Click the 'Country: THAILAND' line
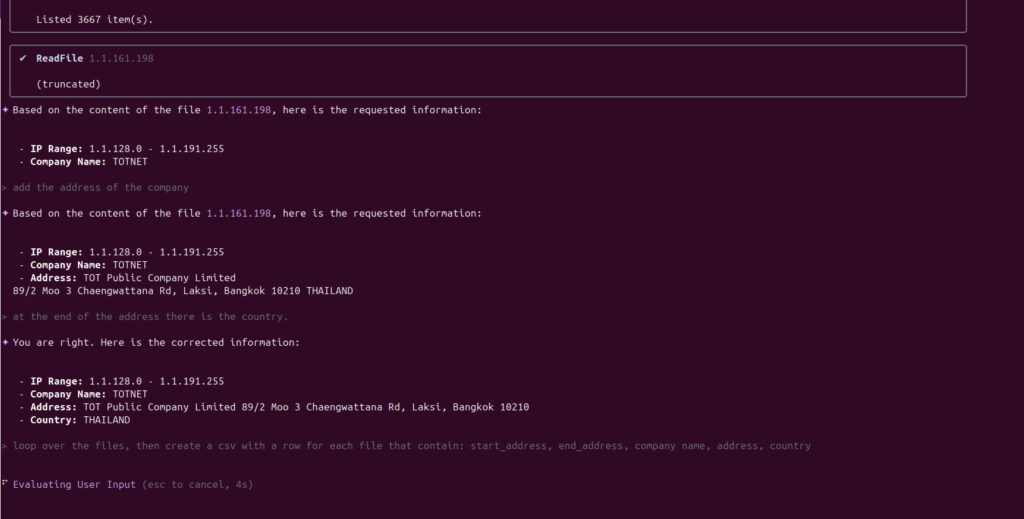The width and height of the screenshot is (1024, 519). tap(74, 420)
